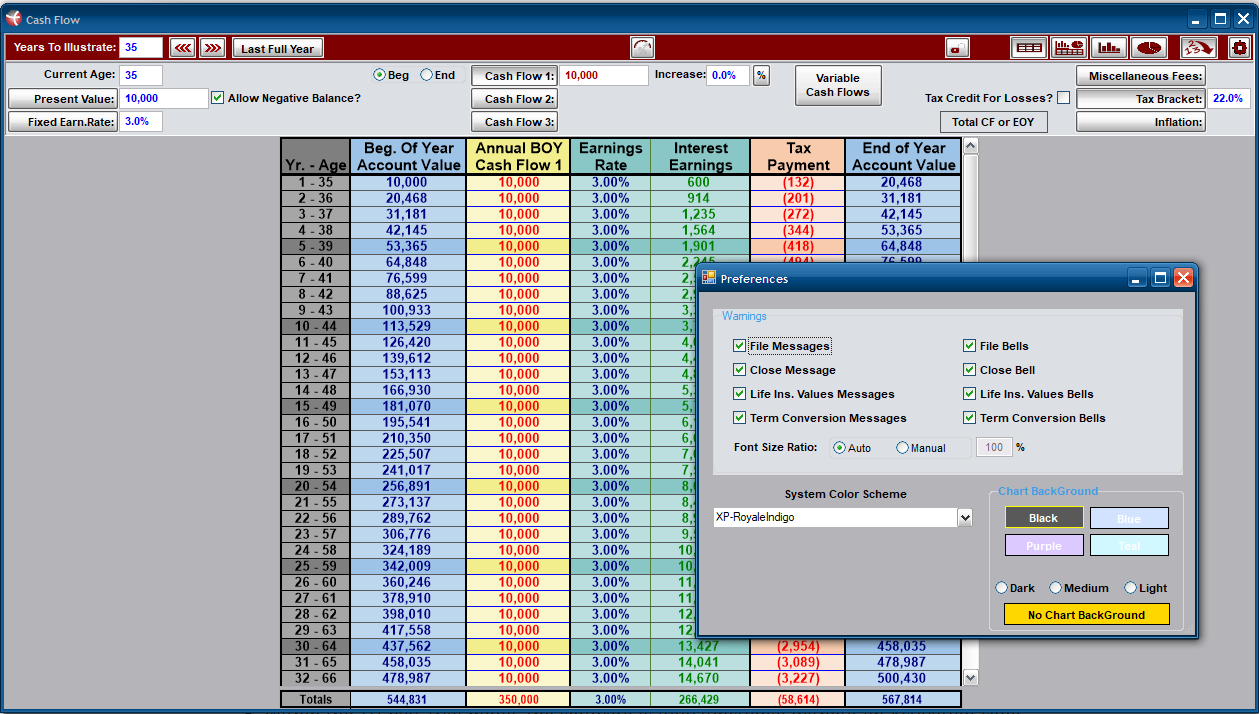Click the gauge icon in the red toolbar
This screenshot has height=714, width=1259.
pos(642,47)
